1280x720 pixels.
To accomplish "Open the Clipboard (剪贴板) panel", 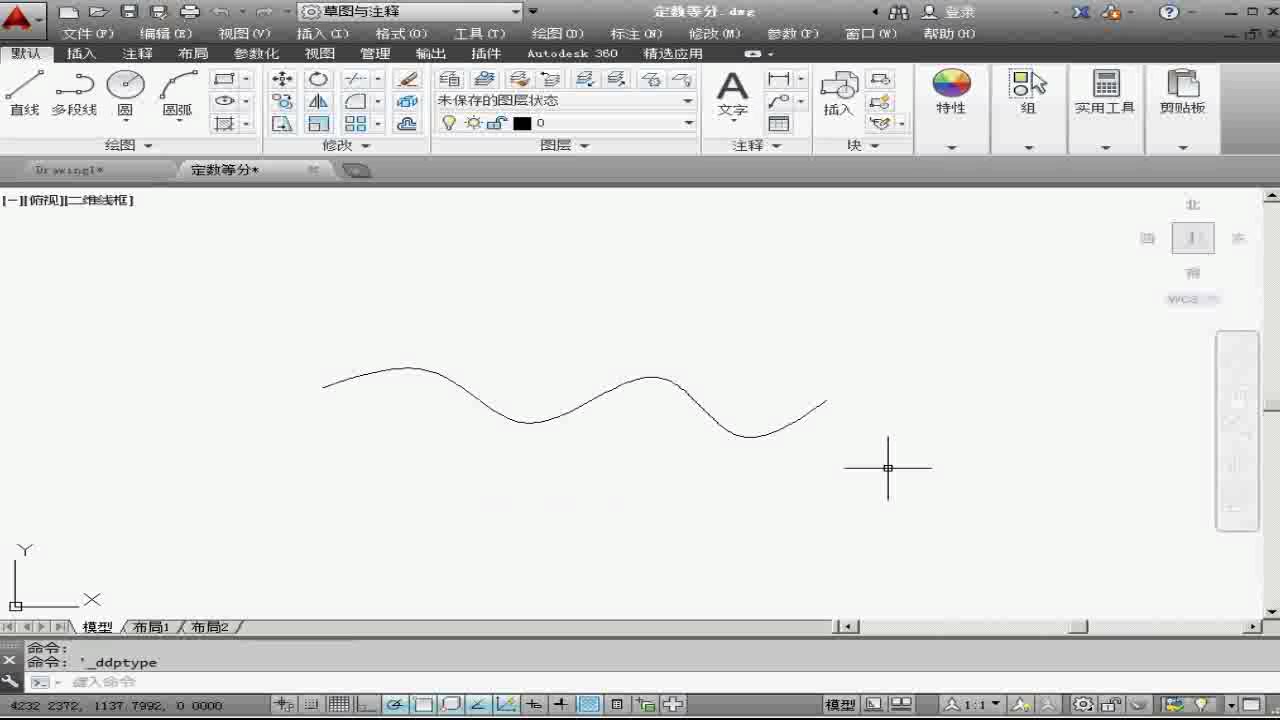I will pos(1182,93).
